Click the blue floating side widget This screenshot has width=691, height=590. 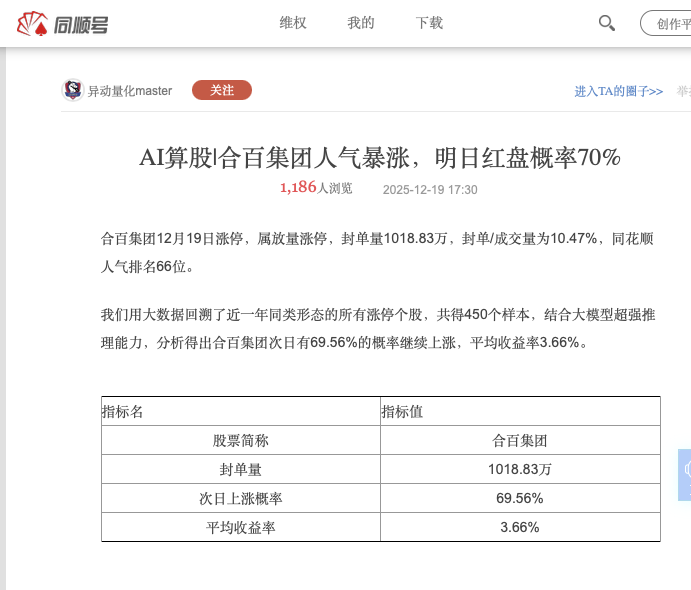click(684, 475)
